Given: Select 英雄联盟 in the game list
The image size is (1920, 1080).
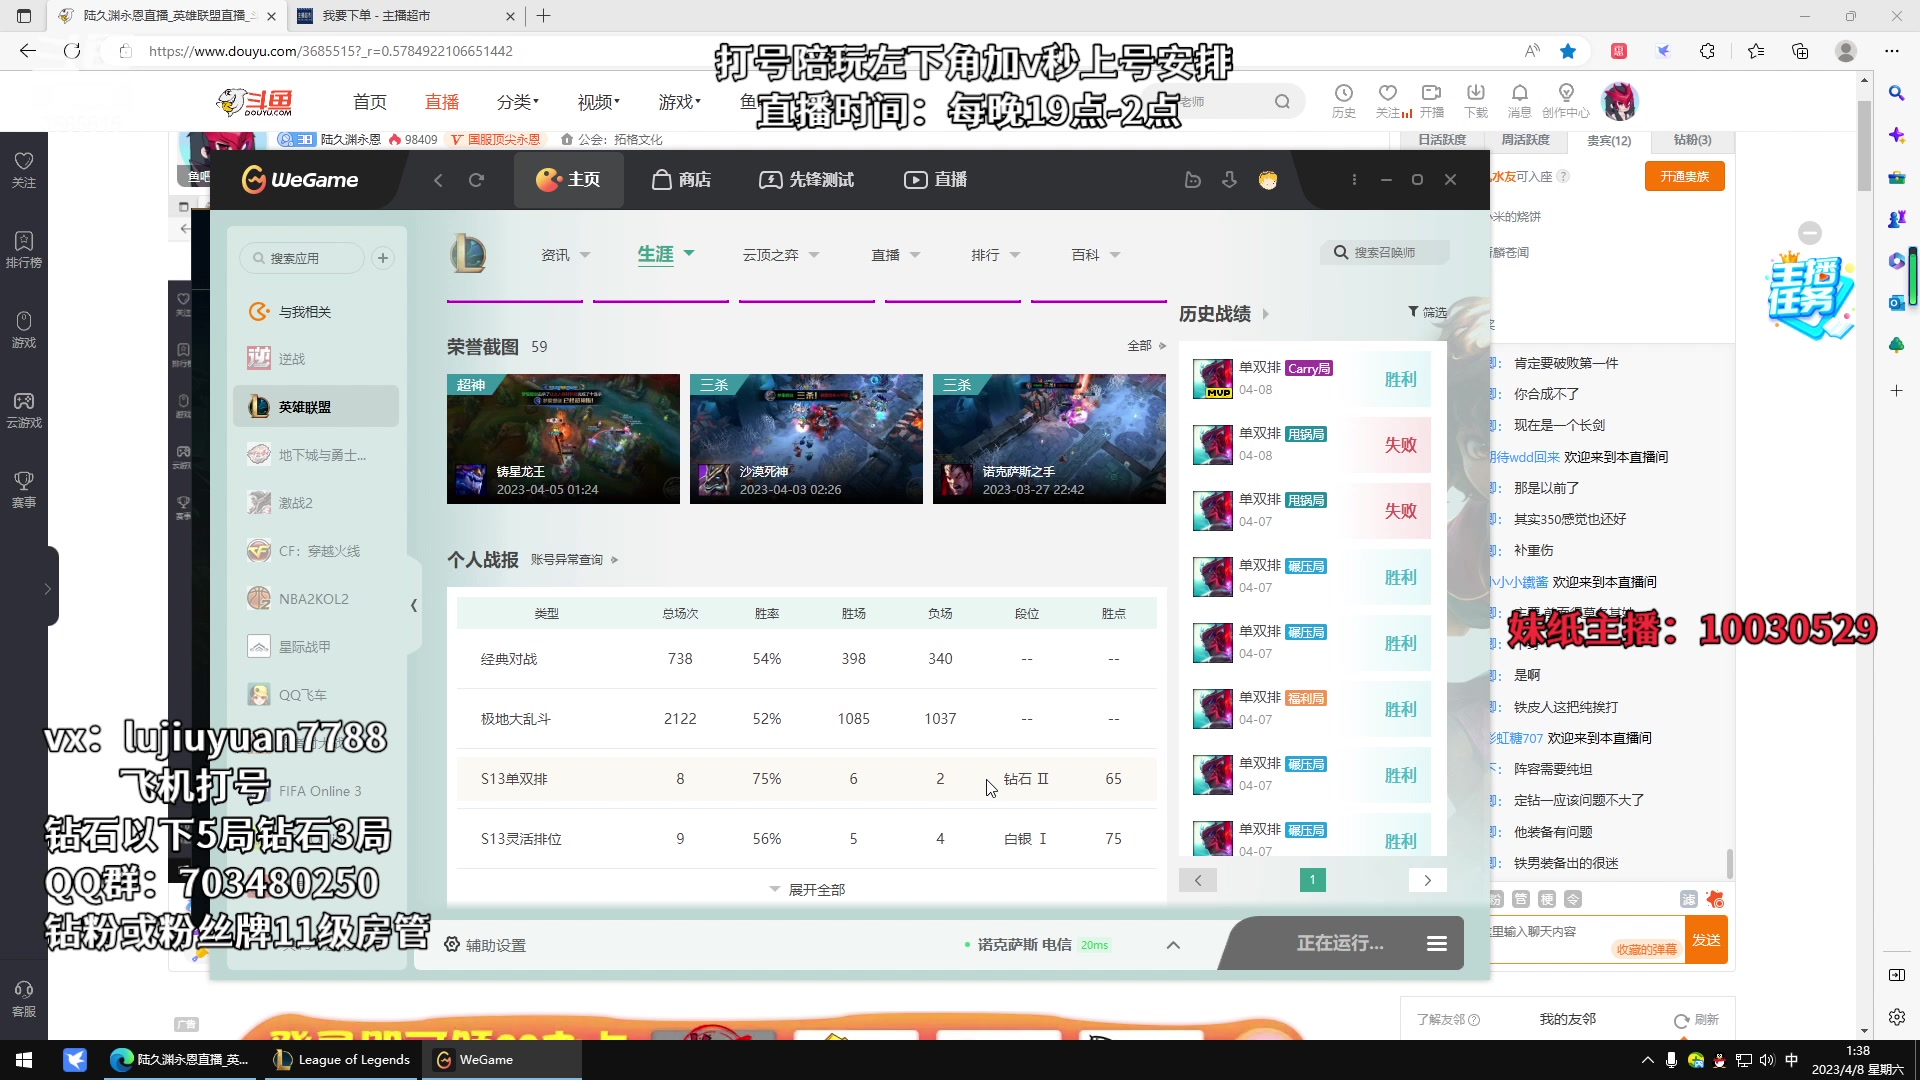Looking at the screenshot, I should click(316, 407).
